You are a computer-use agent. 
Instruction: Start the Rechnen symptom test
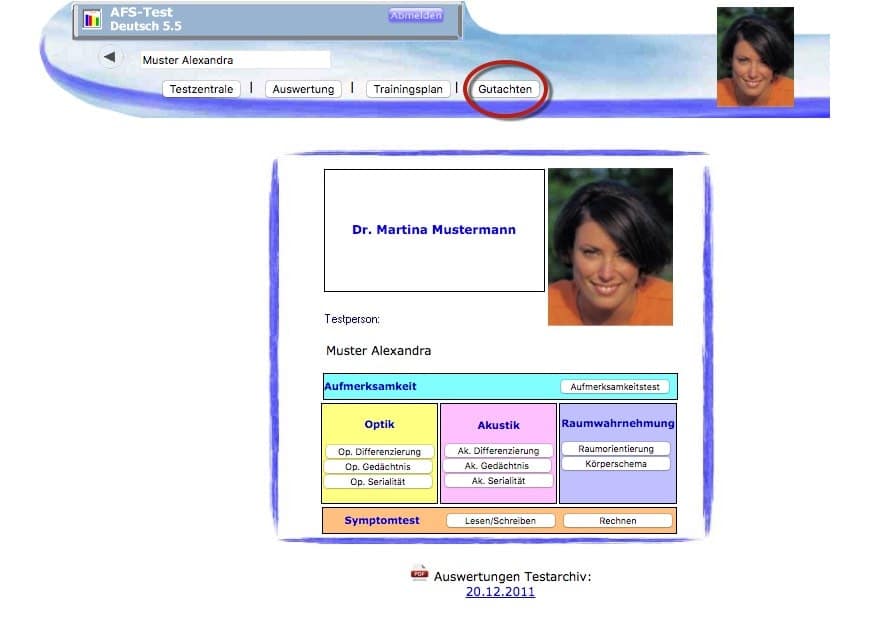click(x=618, y=521)
